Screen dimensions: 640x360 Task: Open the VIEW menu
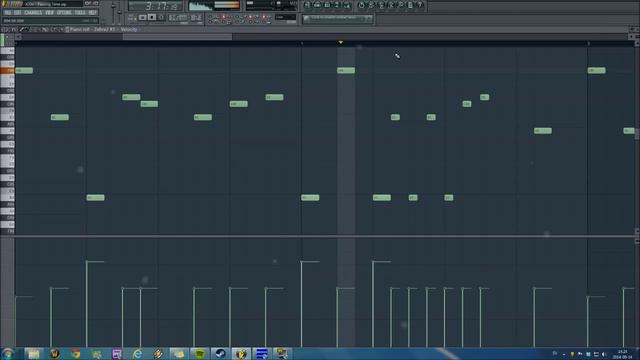49,13
